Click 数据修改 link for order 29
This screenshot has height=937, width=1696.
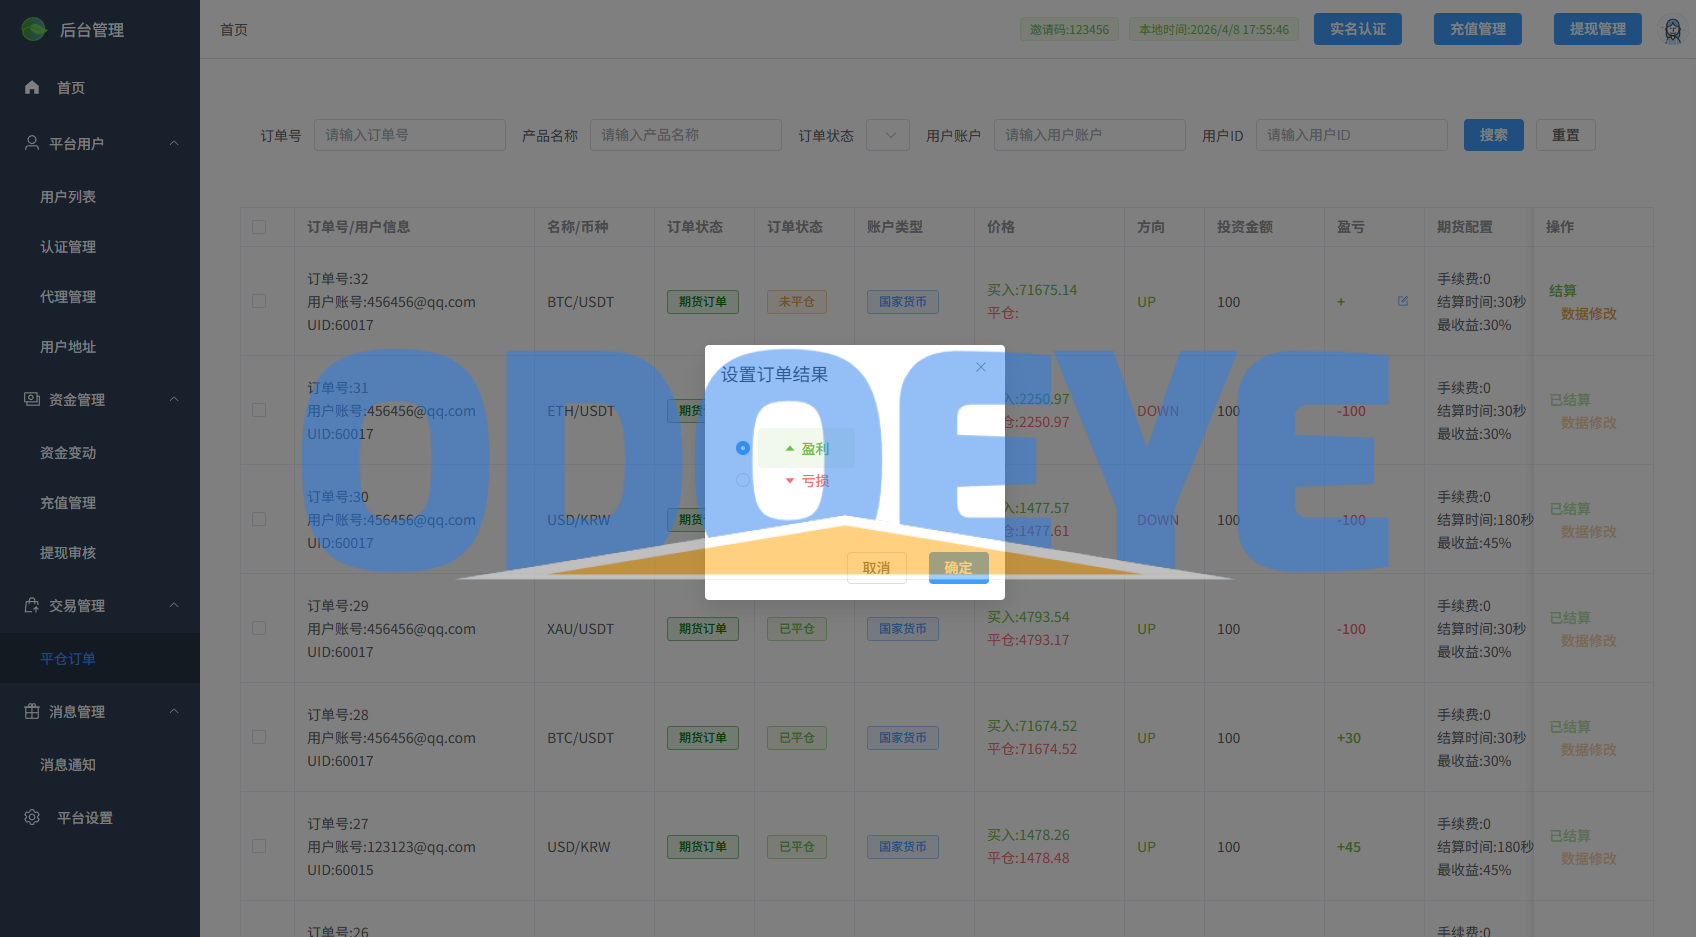1589,641
